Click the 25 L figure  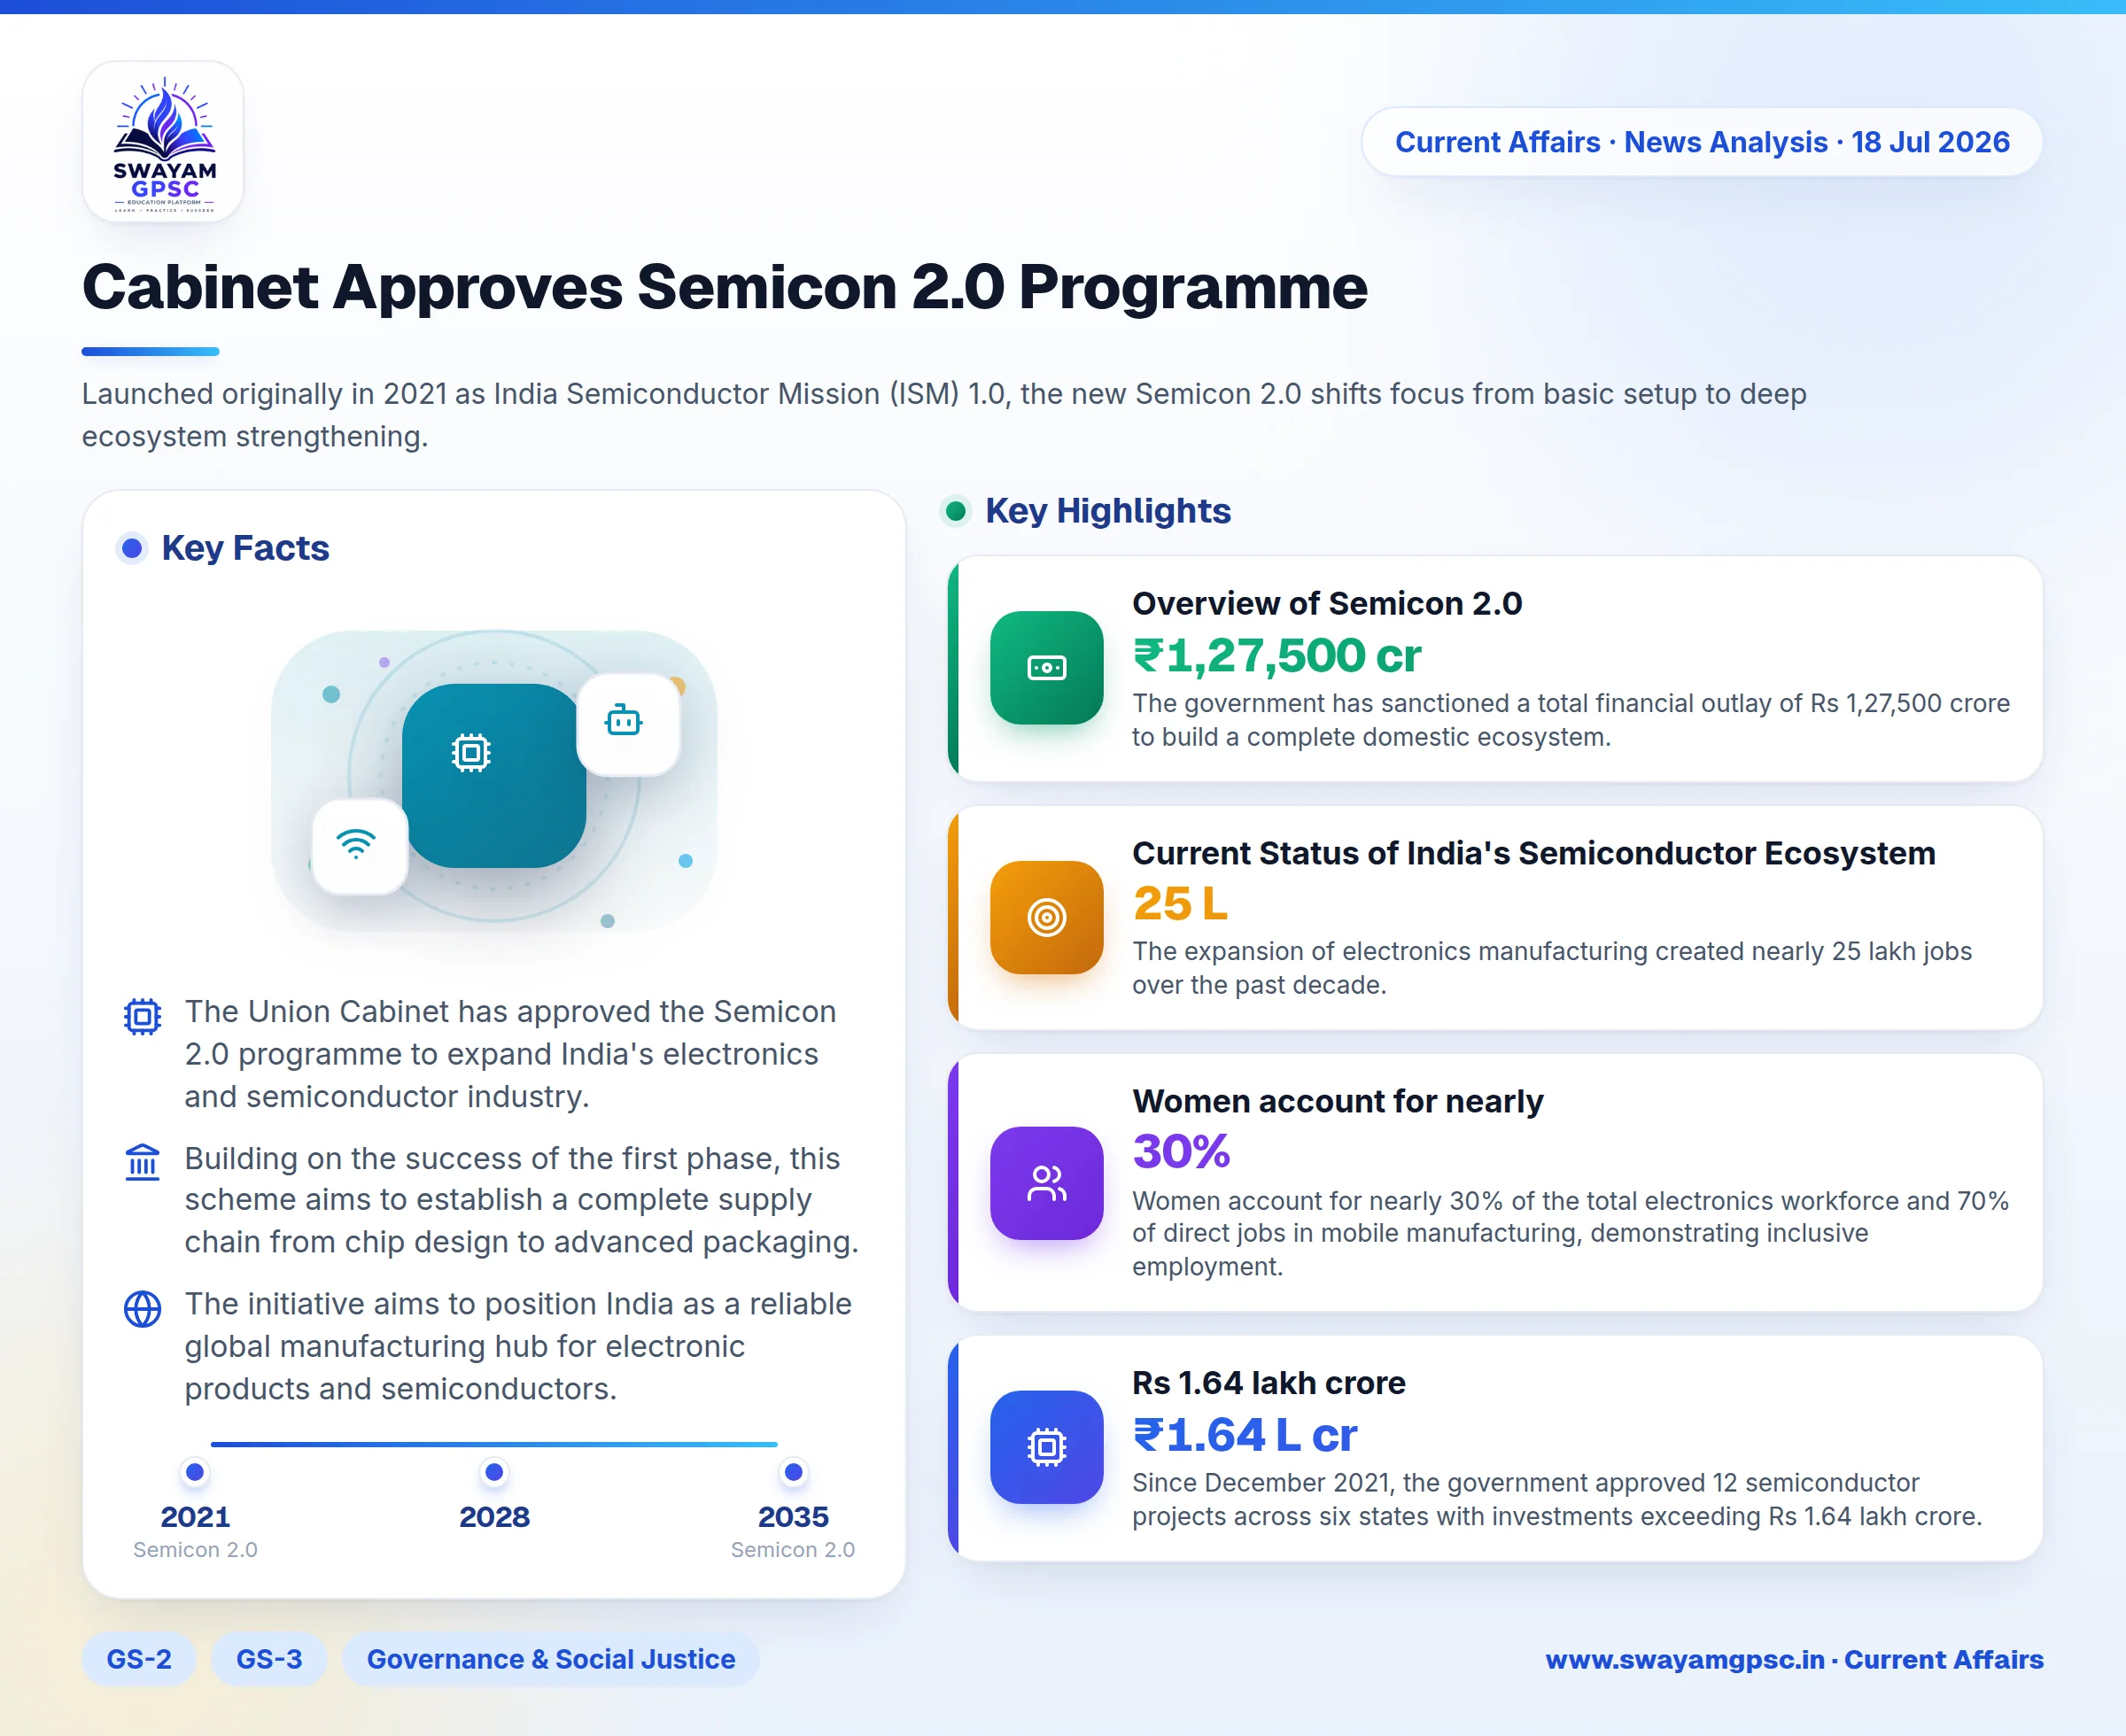tap(1180, 904)
